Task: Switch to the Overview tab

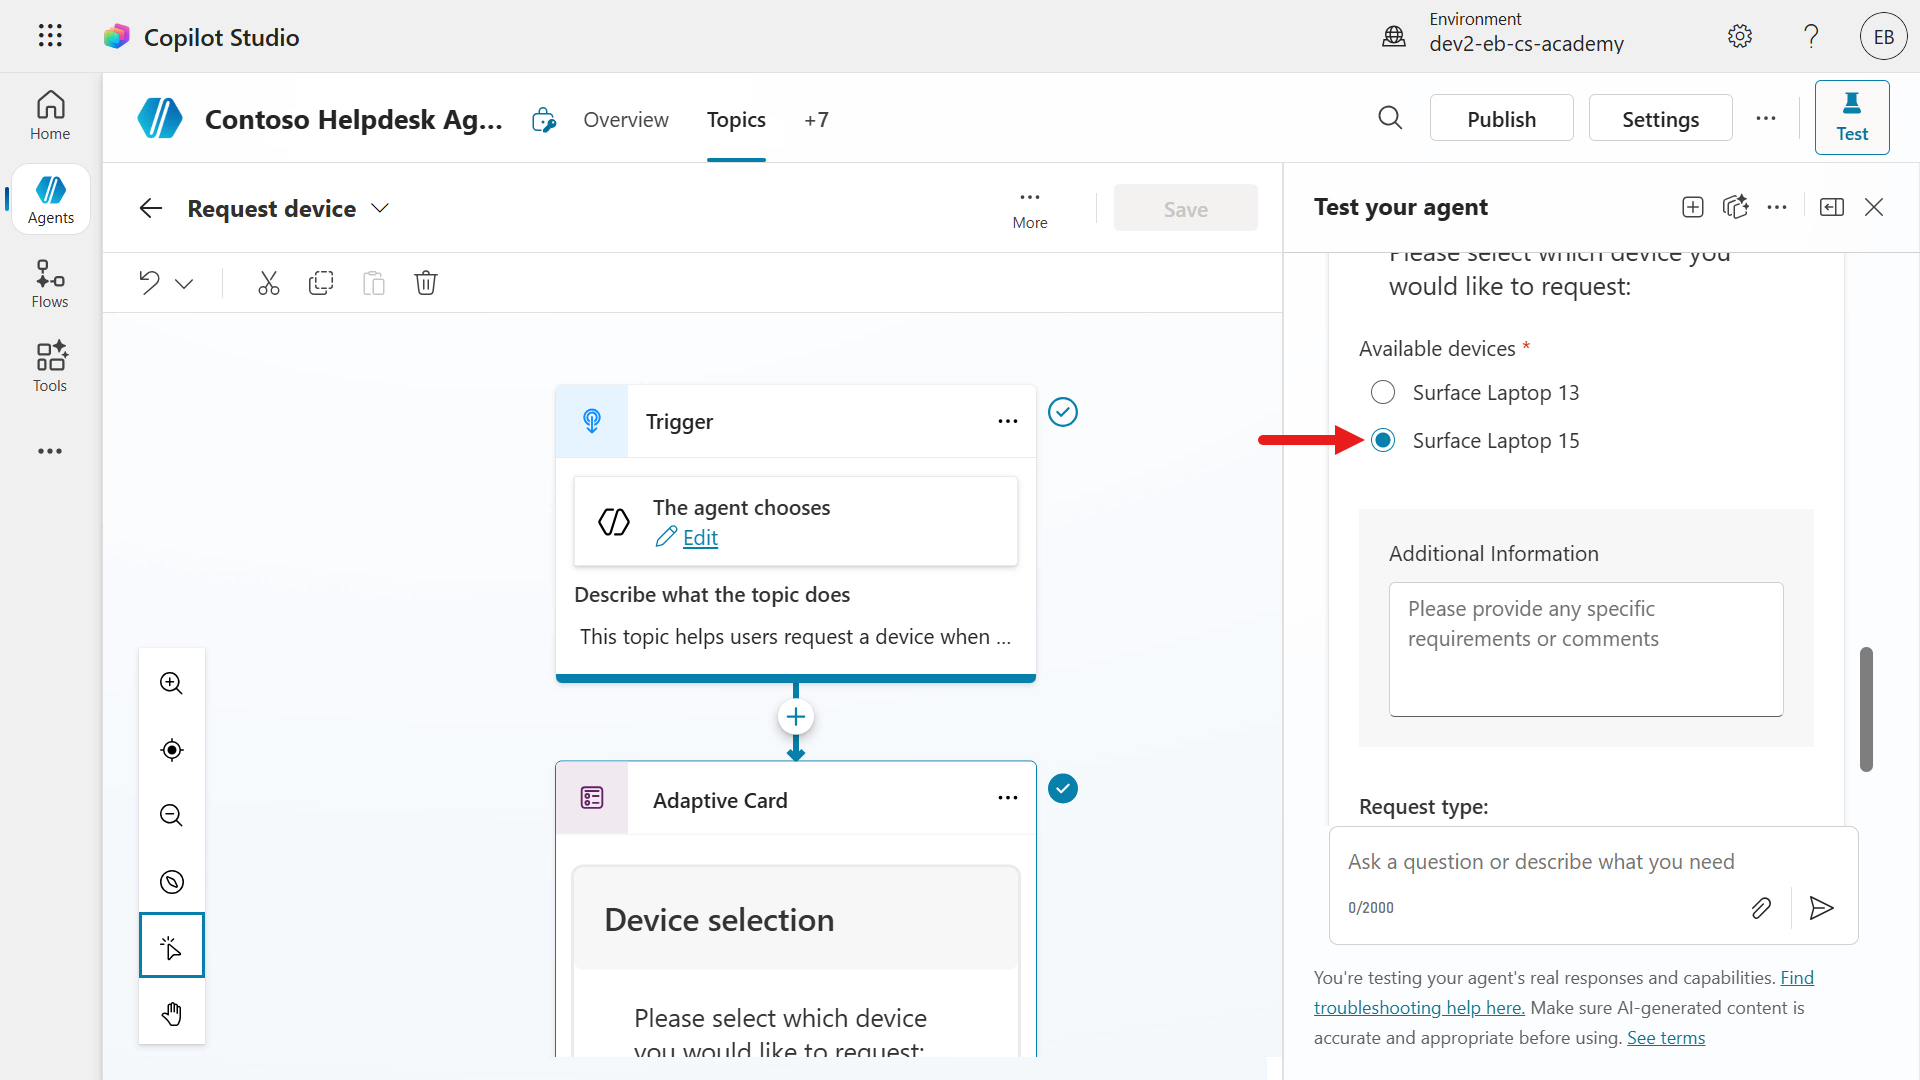Action: tap(626, 120)
